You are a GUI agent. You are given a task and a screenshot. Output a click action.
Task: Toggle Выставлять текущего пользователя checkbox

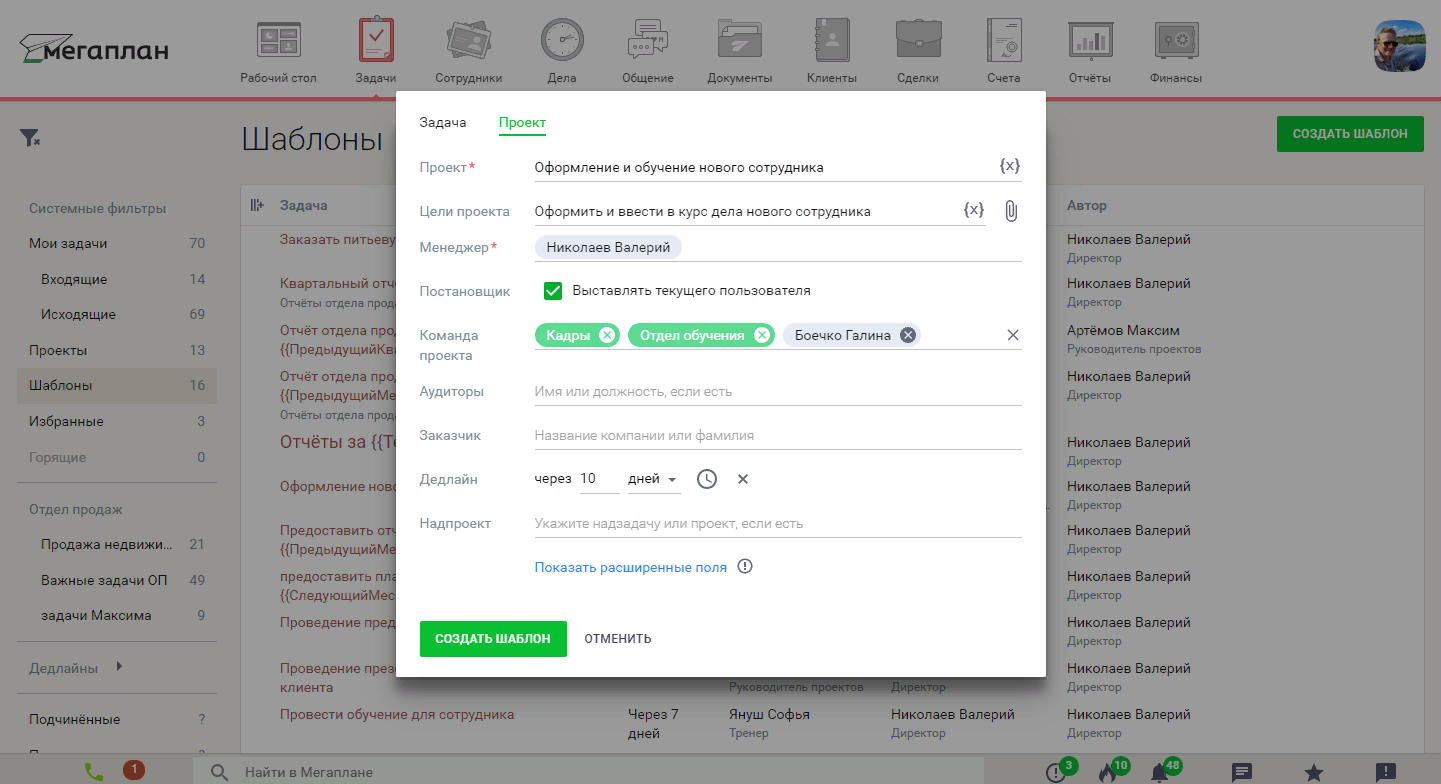click(x=553, y=291)
